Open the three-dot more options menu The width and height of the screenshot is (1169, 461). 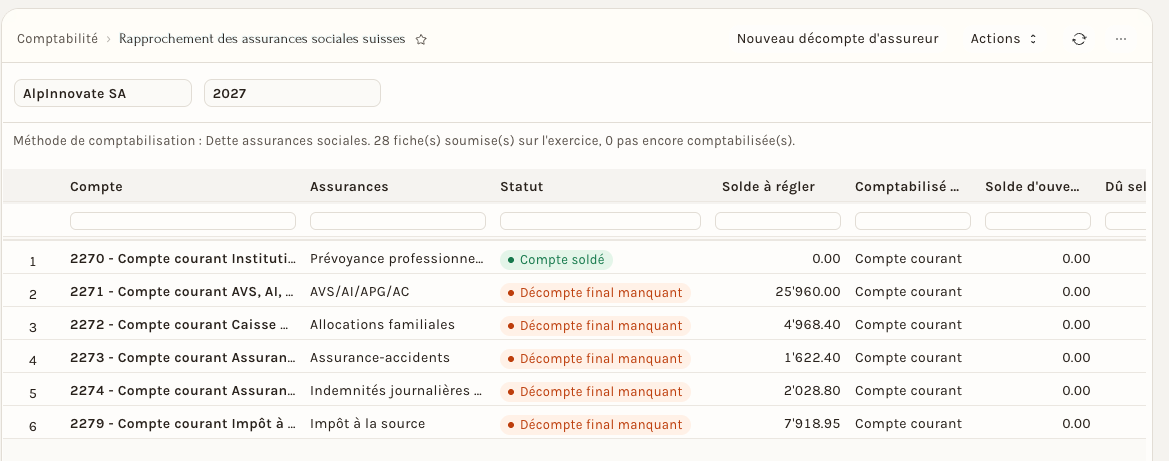coord(1121,39)
